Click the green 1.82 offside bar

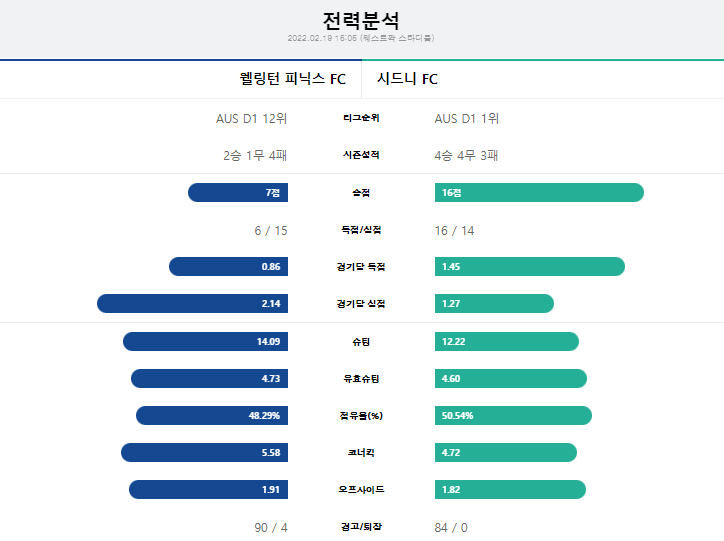511,489
